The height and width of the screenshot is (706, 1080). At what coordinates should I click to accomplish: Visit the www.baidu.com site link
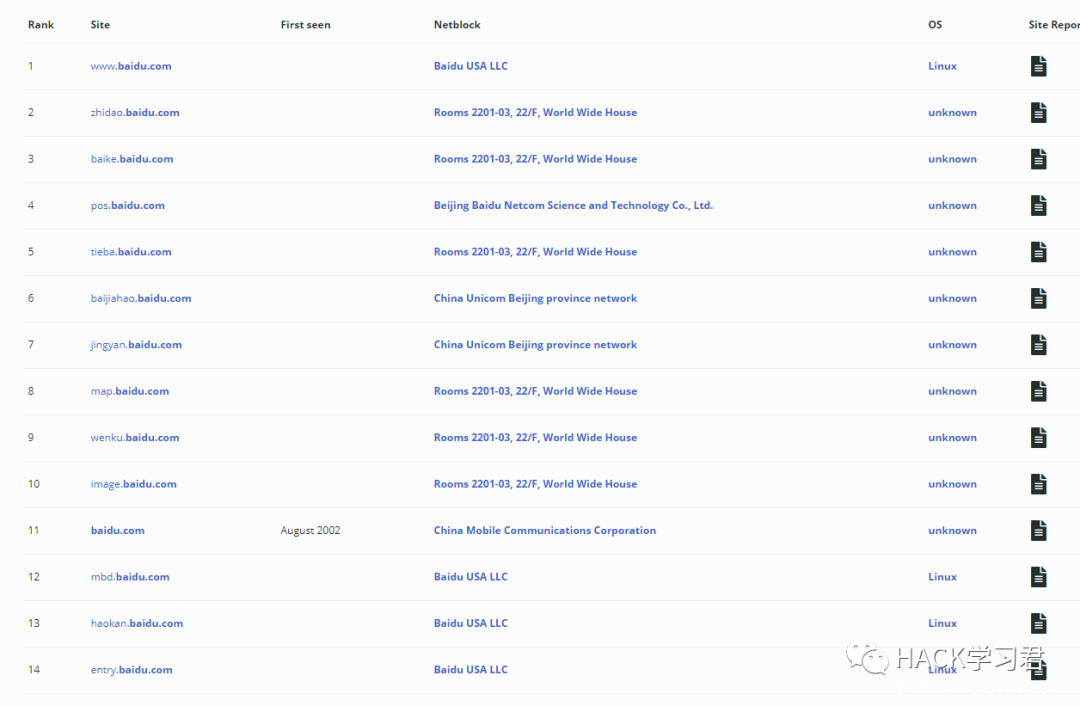[131, 66]
